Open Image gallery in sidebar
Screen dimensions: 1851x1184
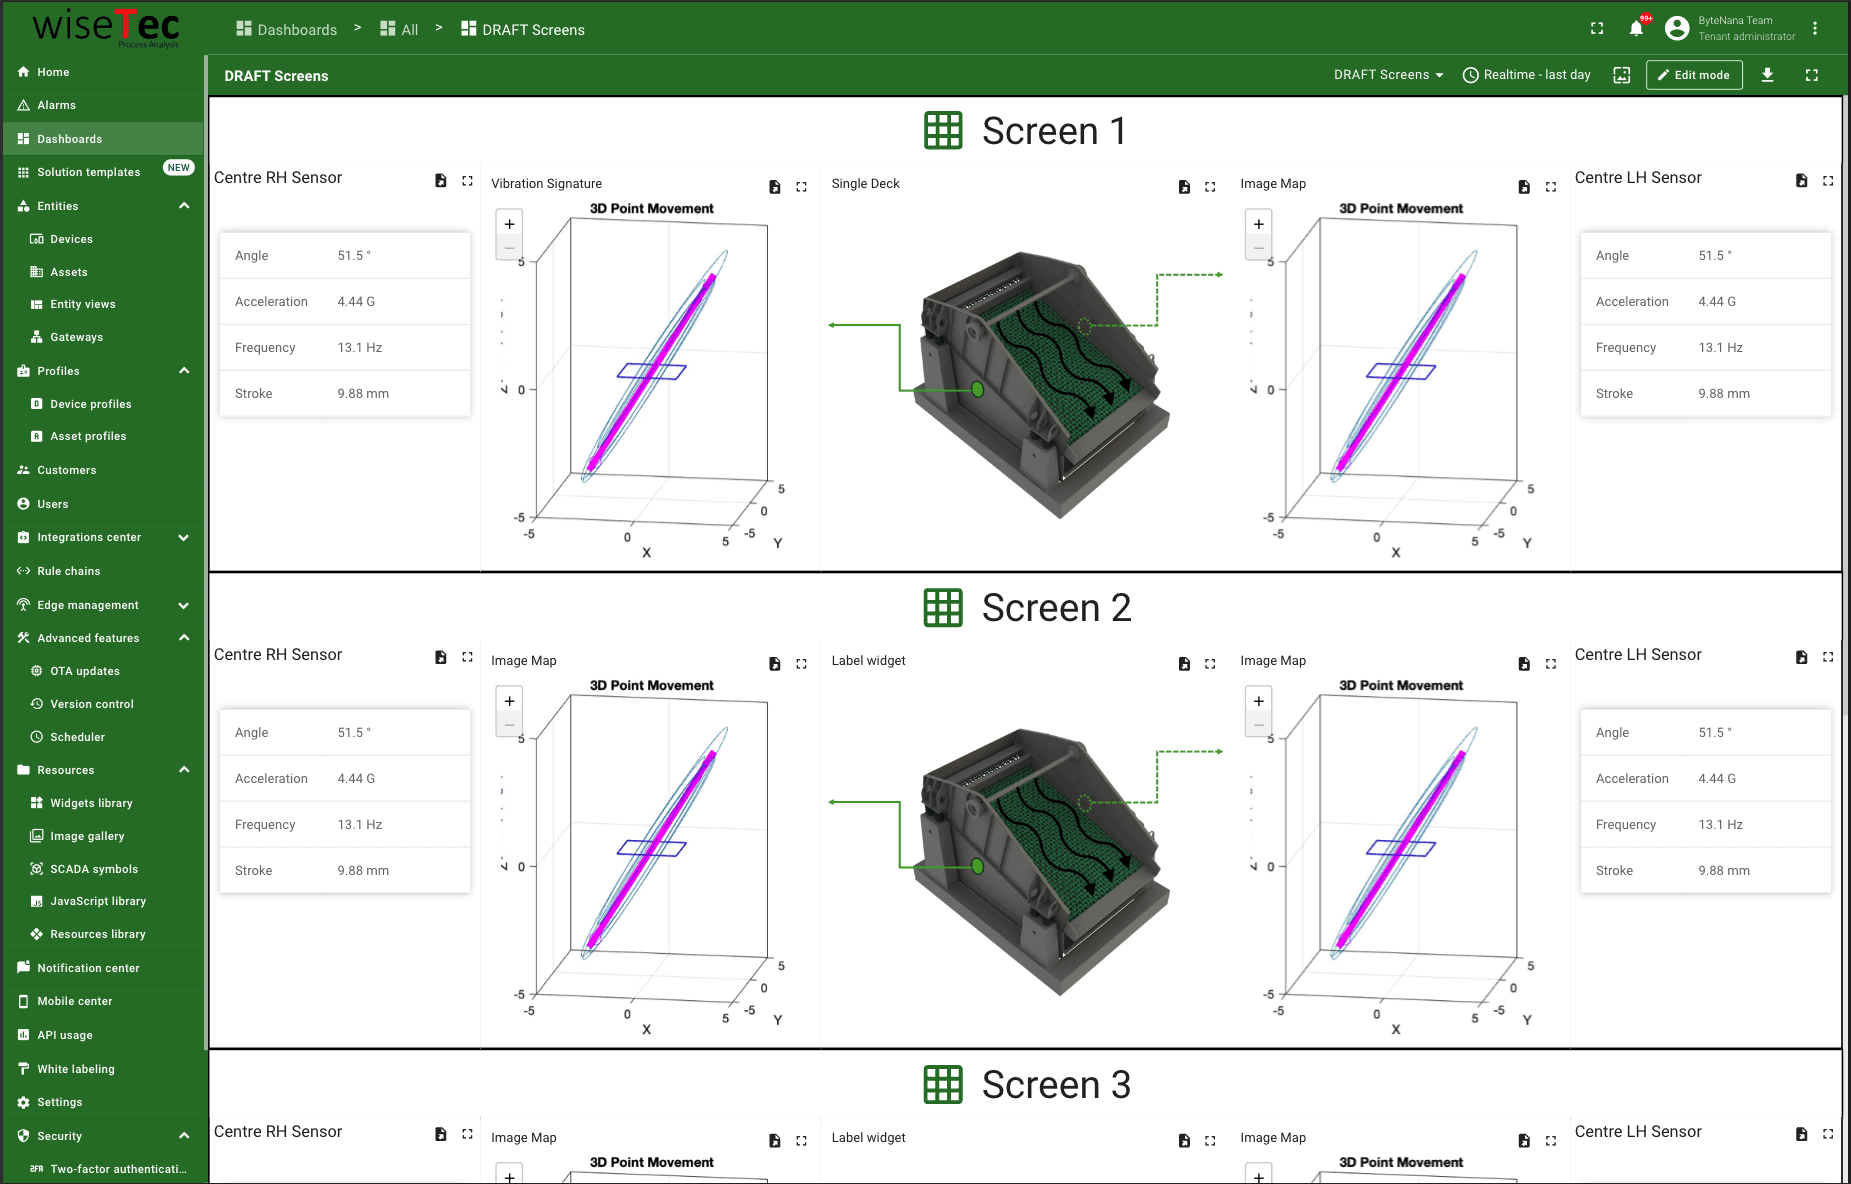[x=103, y=836]
